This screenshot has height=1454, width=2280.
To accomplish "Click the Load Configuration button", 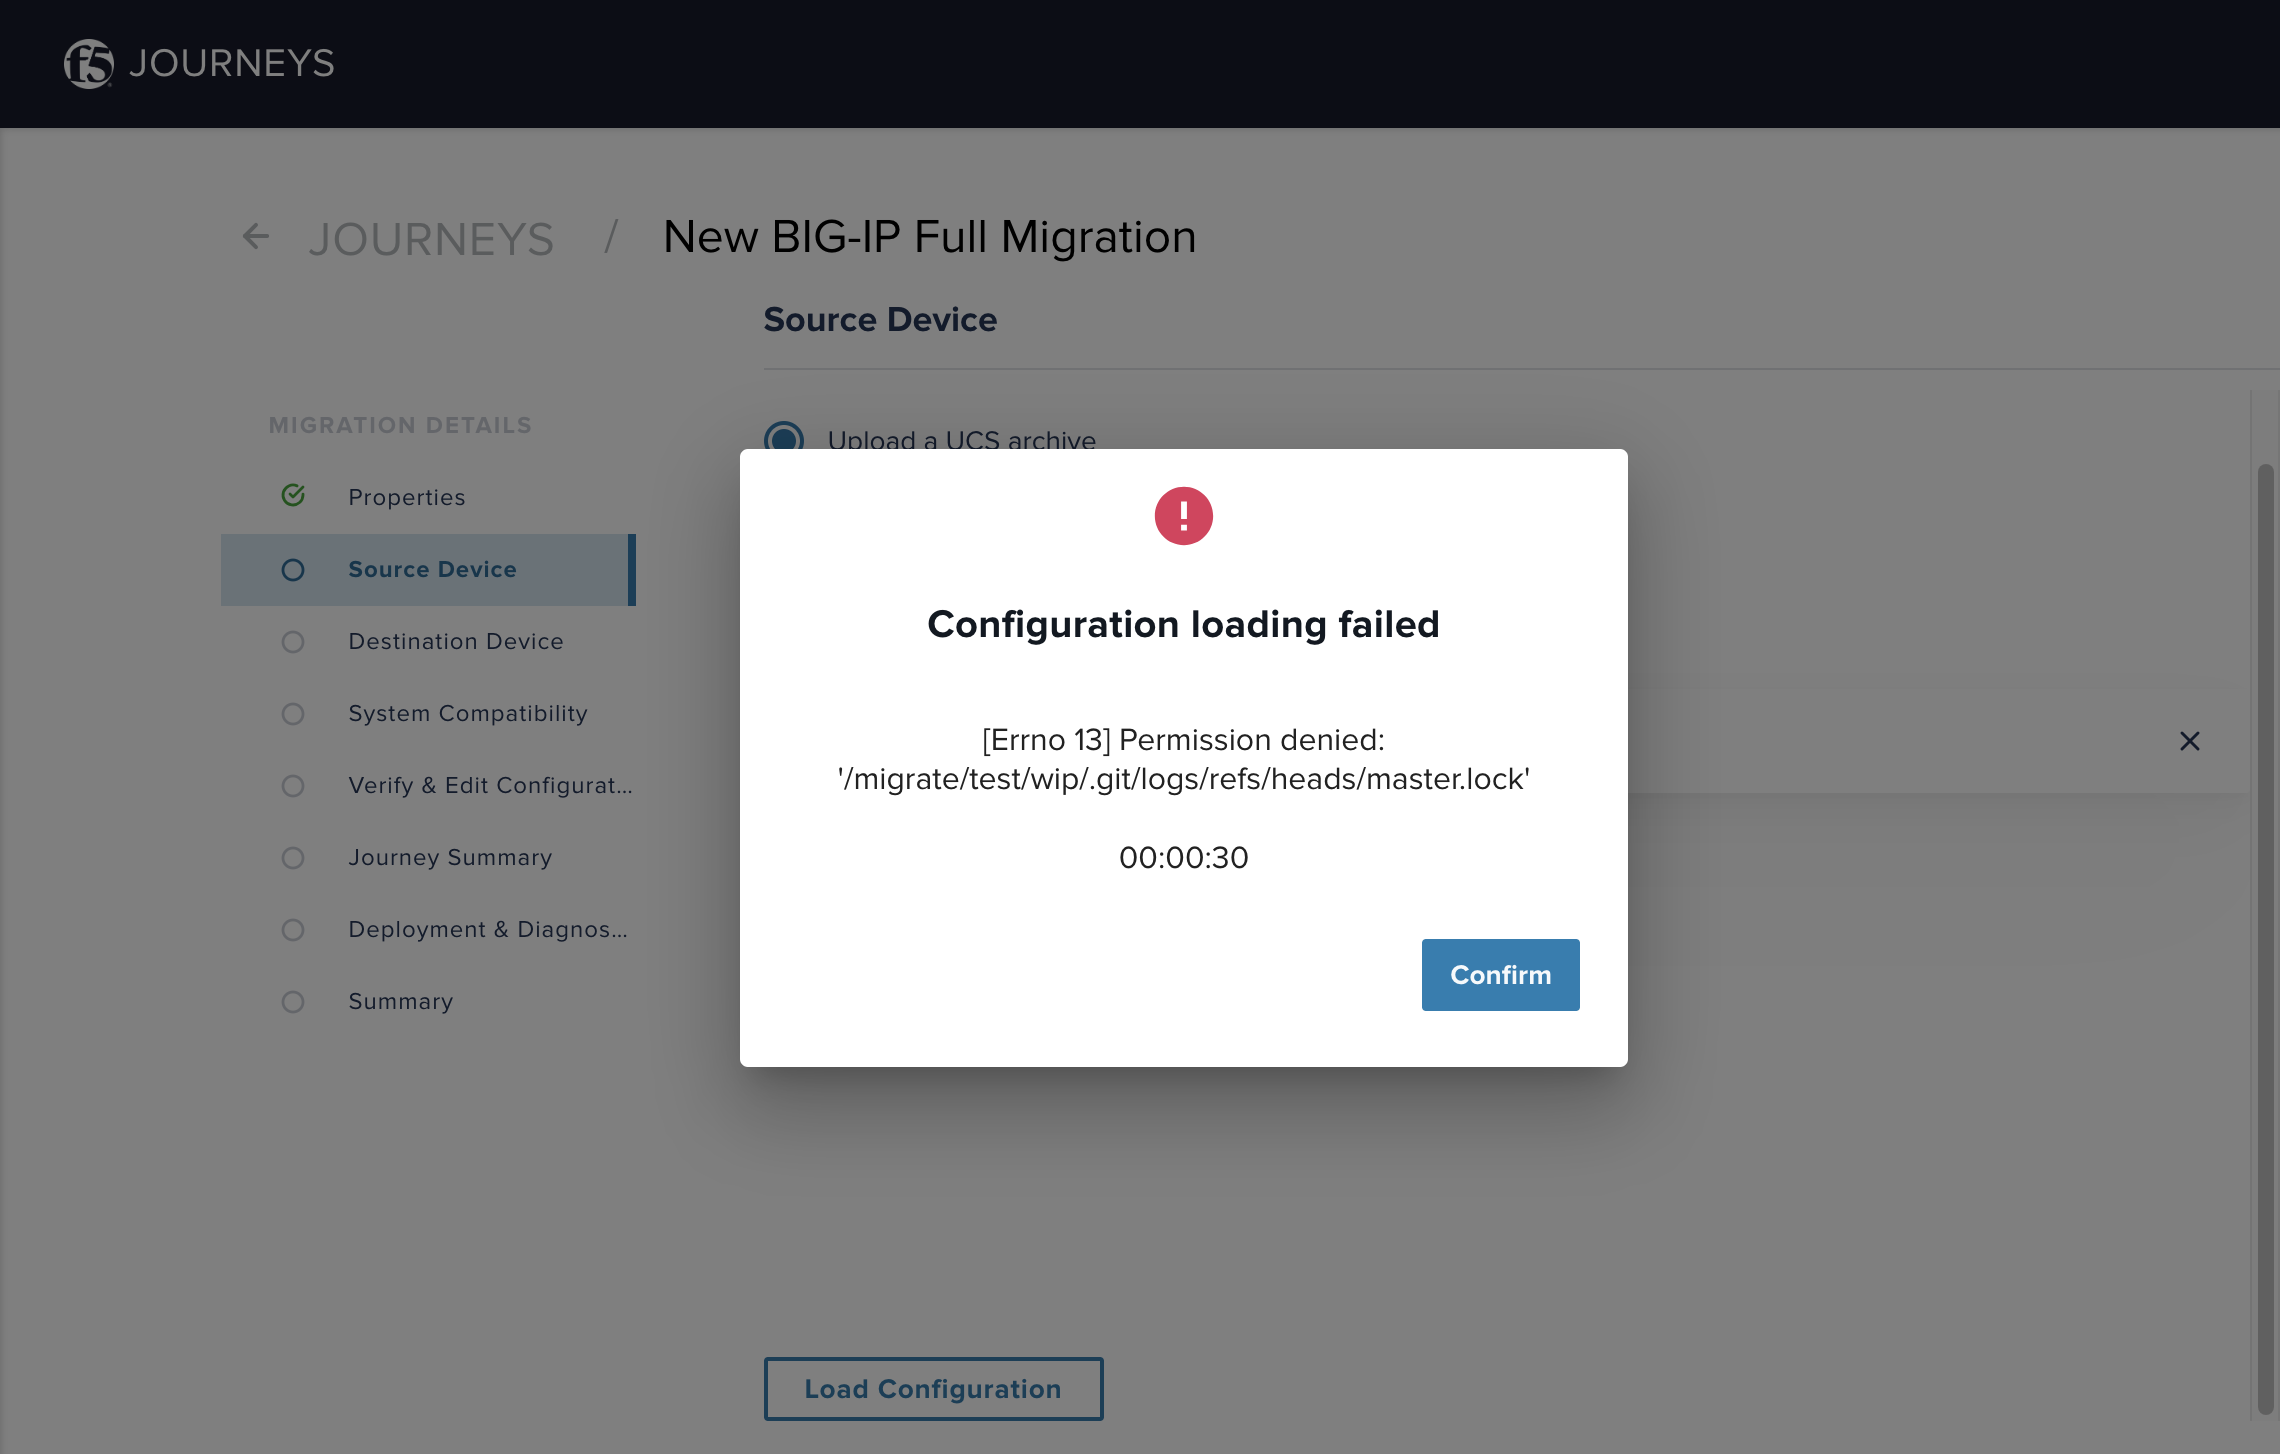I will [x=933, y=1388].
